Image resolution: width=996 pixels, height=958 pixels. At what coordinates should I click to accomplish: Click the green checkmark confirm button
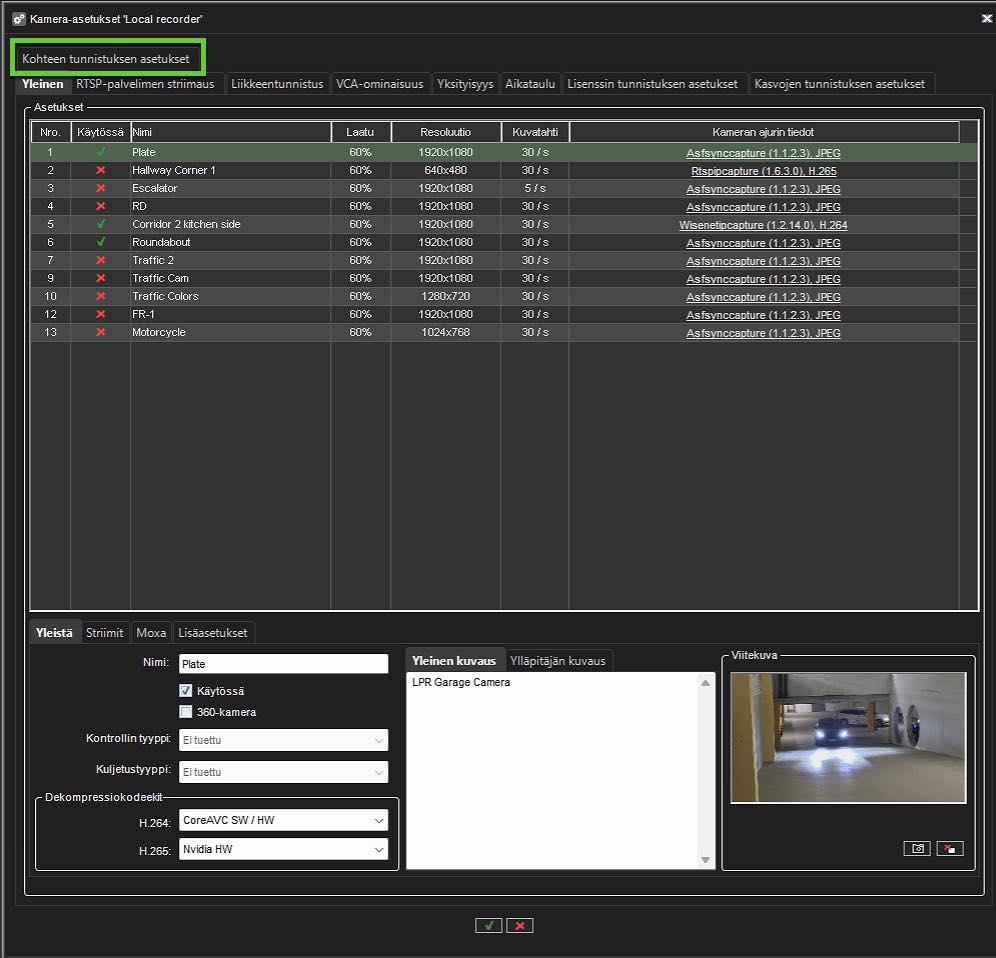click(x=488, y=925)
